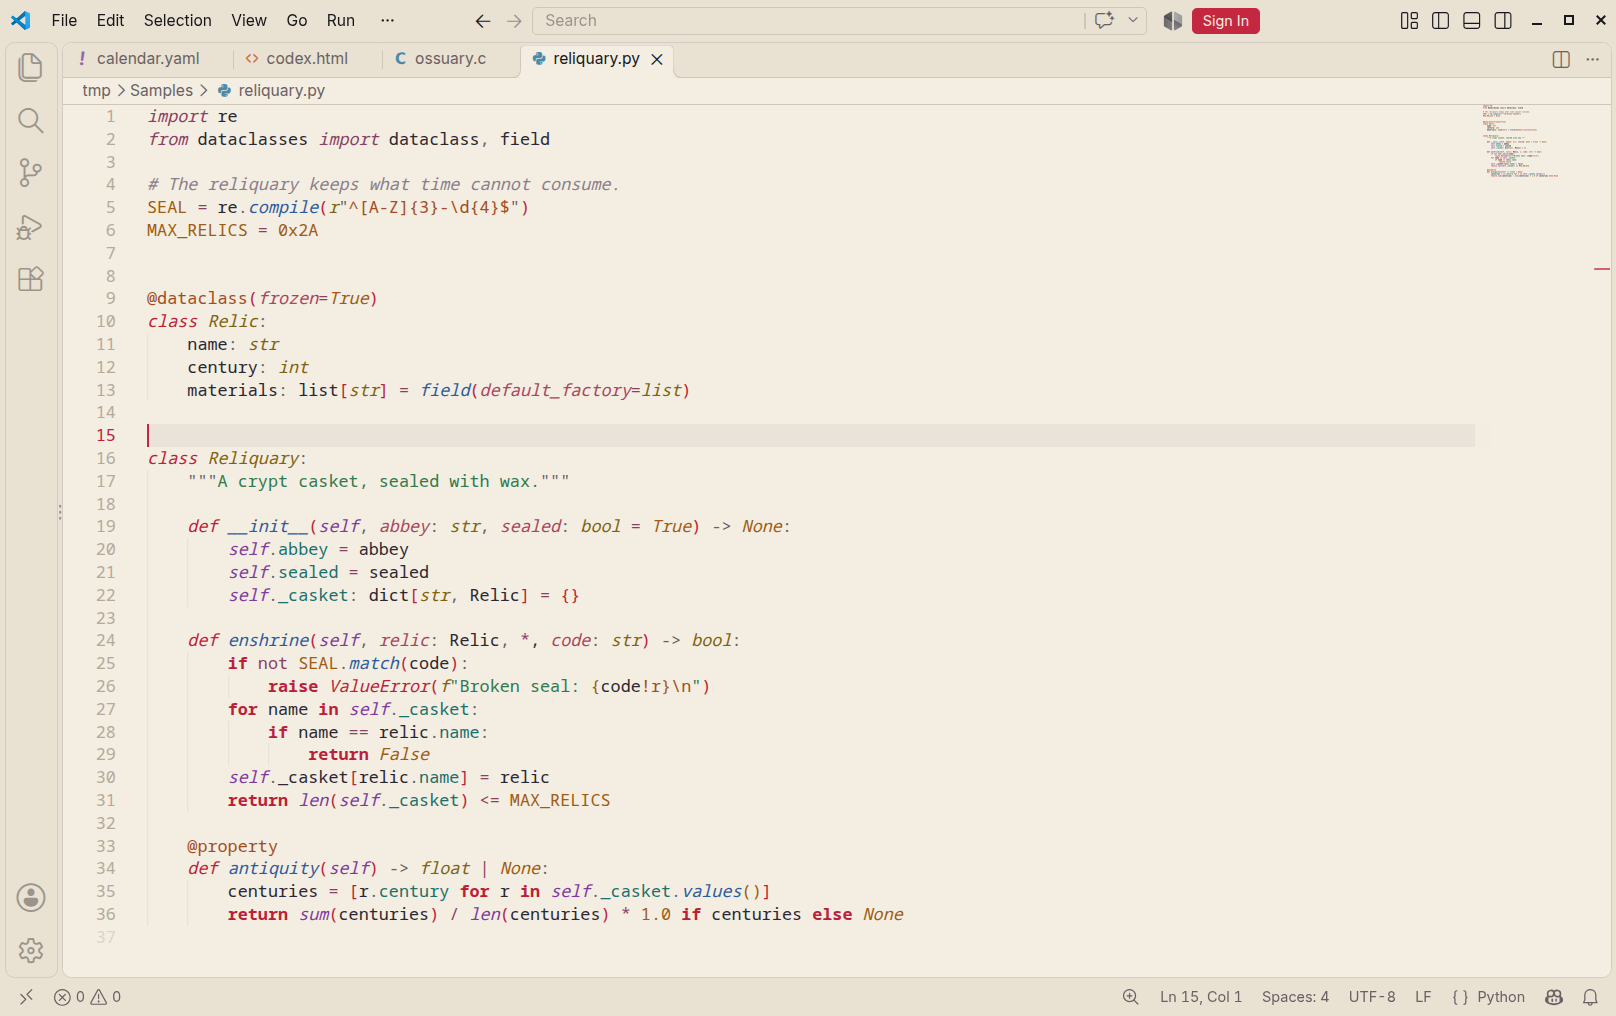Viewport: 1616px width, 1016px height.
Task: Go back with the left arrow
Action: [483, 21]
